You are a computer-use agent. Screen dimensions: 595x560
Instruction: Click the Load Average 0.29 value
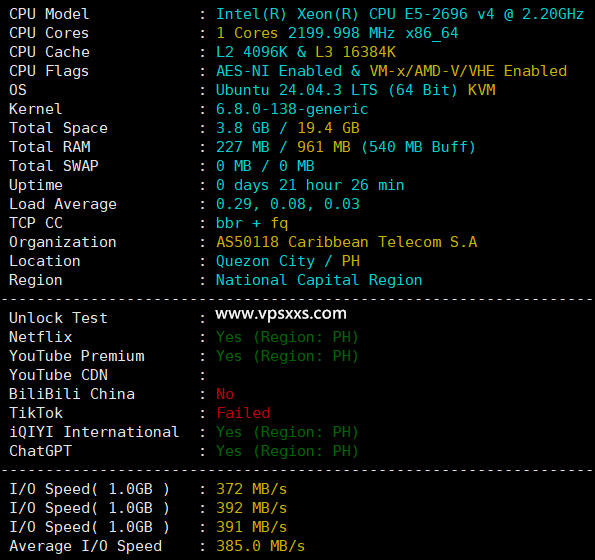click(233, 204)
